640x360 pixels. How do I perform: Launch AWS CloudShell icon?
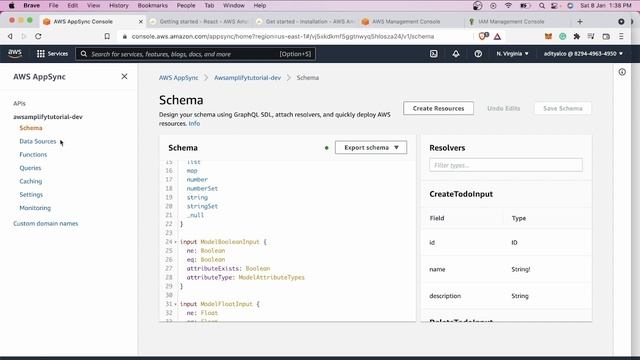click(433, 53)
